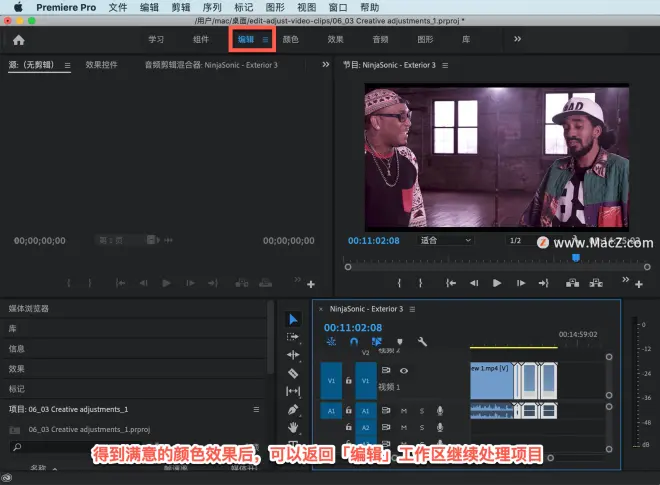Play the Program monitor sequence

497,283
